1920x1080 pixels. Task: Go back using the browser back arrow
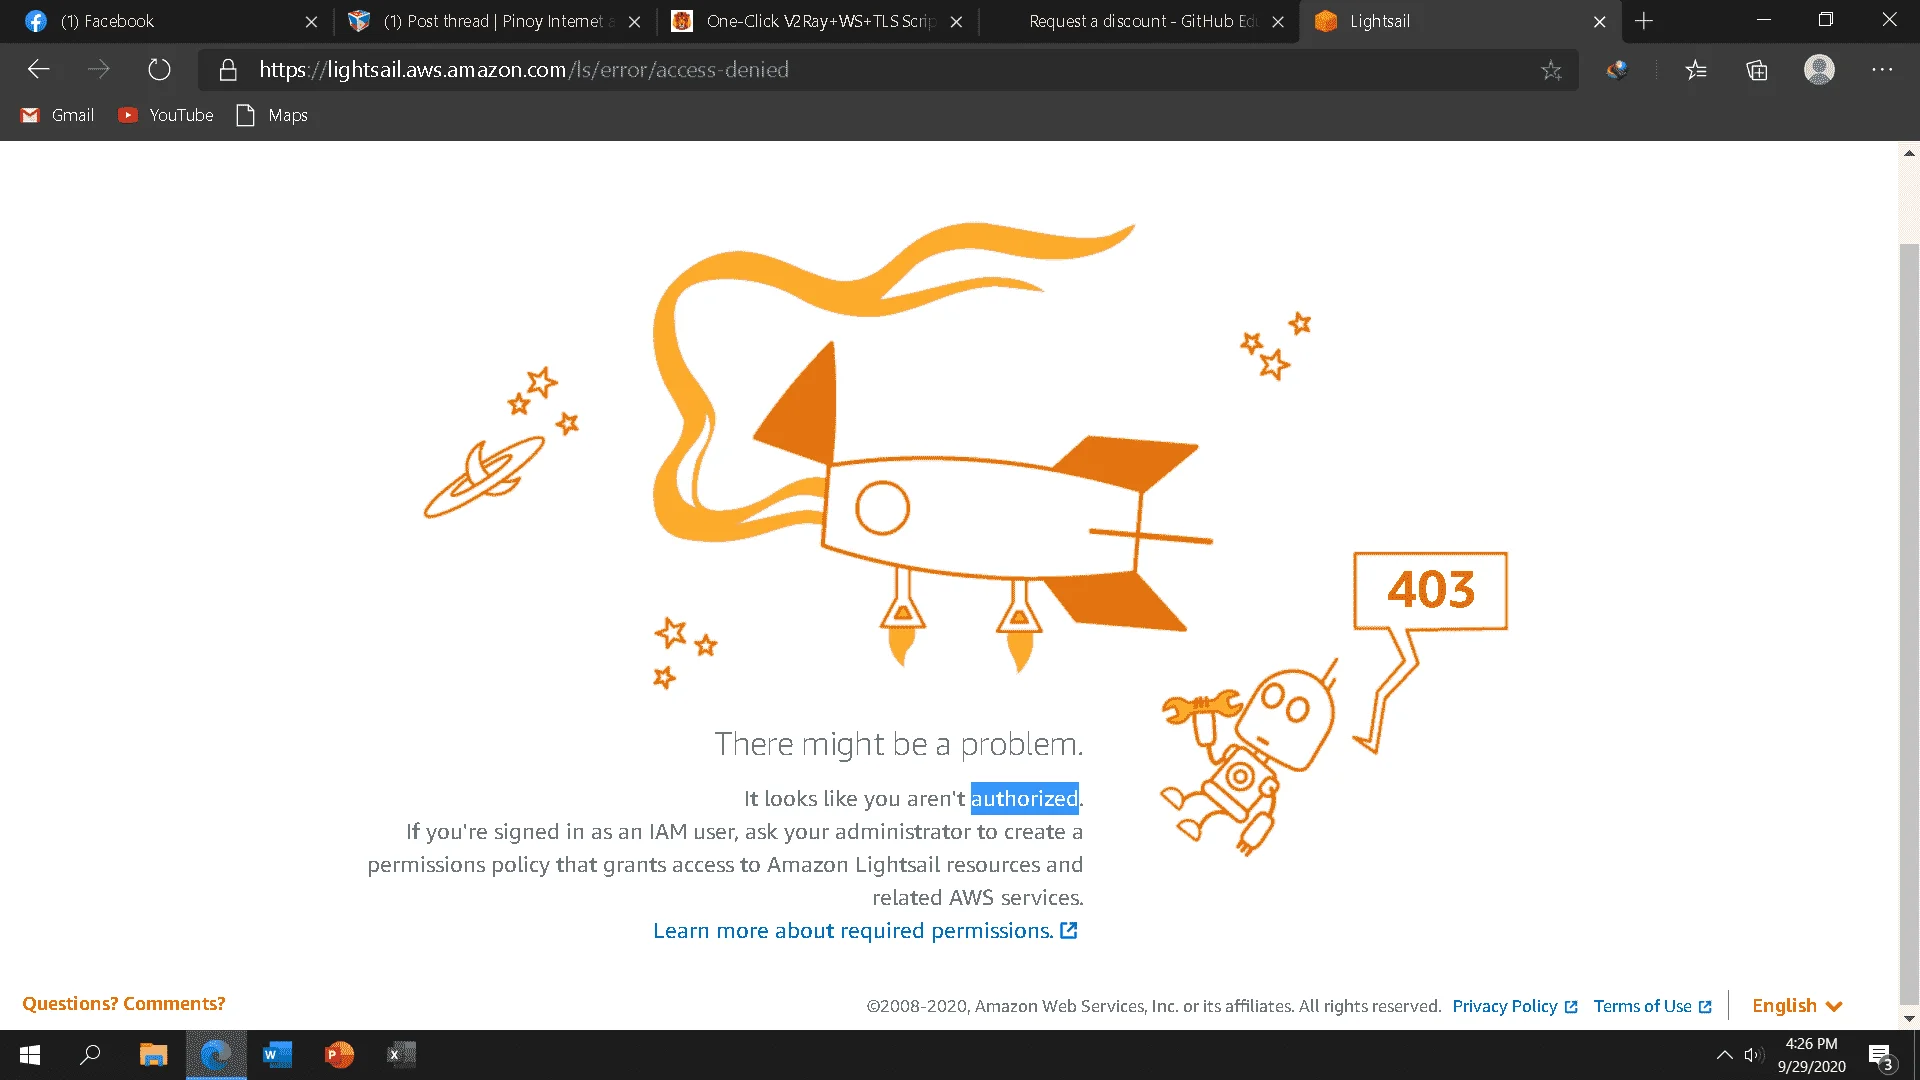tap(38, 70)
